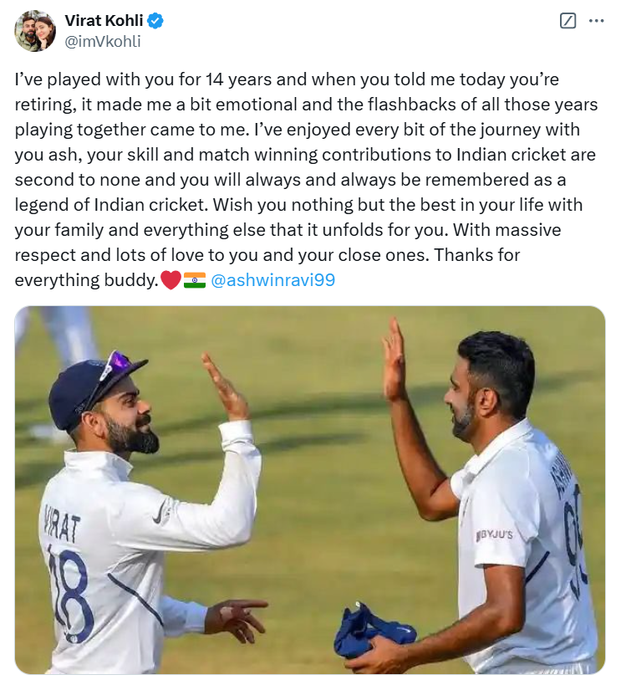Open the Virat Kohli display name
This screenshot has height=680, width=621.
(104, 20)
